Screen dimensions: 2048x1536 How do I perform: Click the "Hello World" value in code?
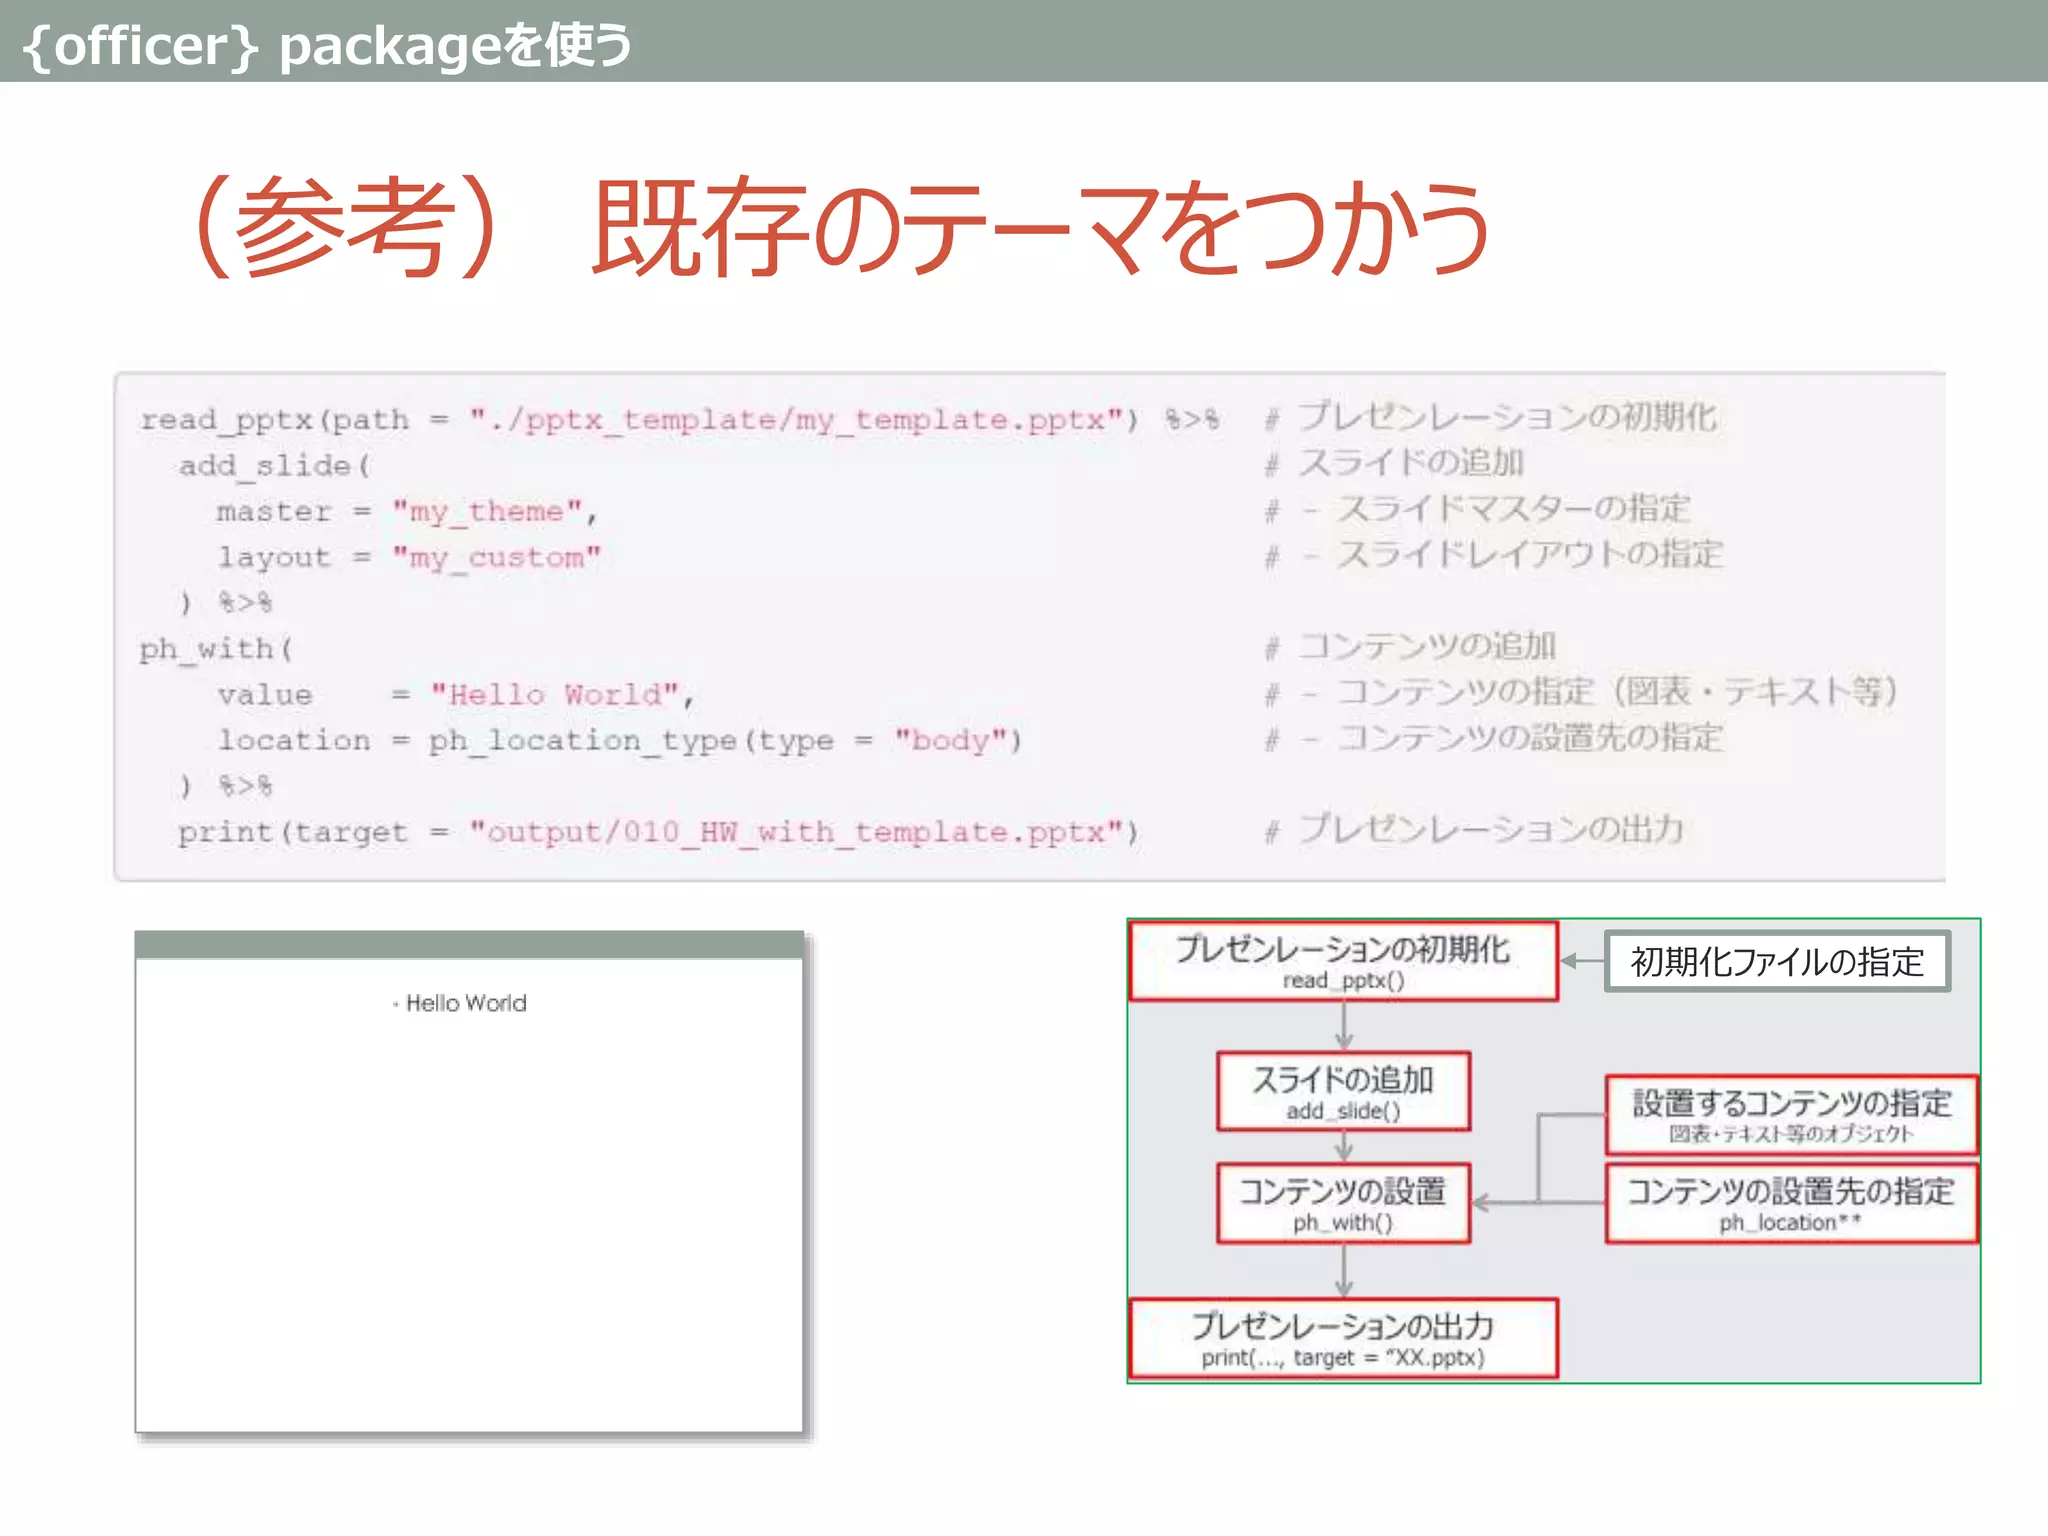coord(555,694)
